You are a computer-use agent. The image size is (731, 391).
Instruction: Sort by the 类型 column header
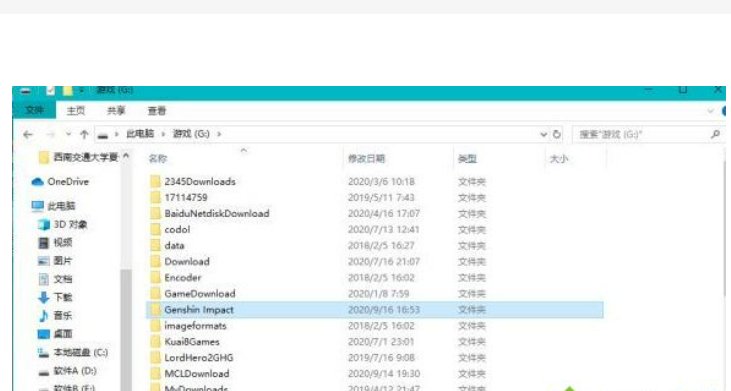pyautogui.click(x=467, y=159)
